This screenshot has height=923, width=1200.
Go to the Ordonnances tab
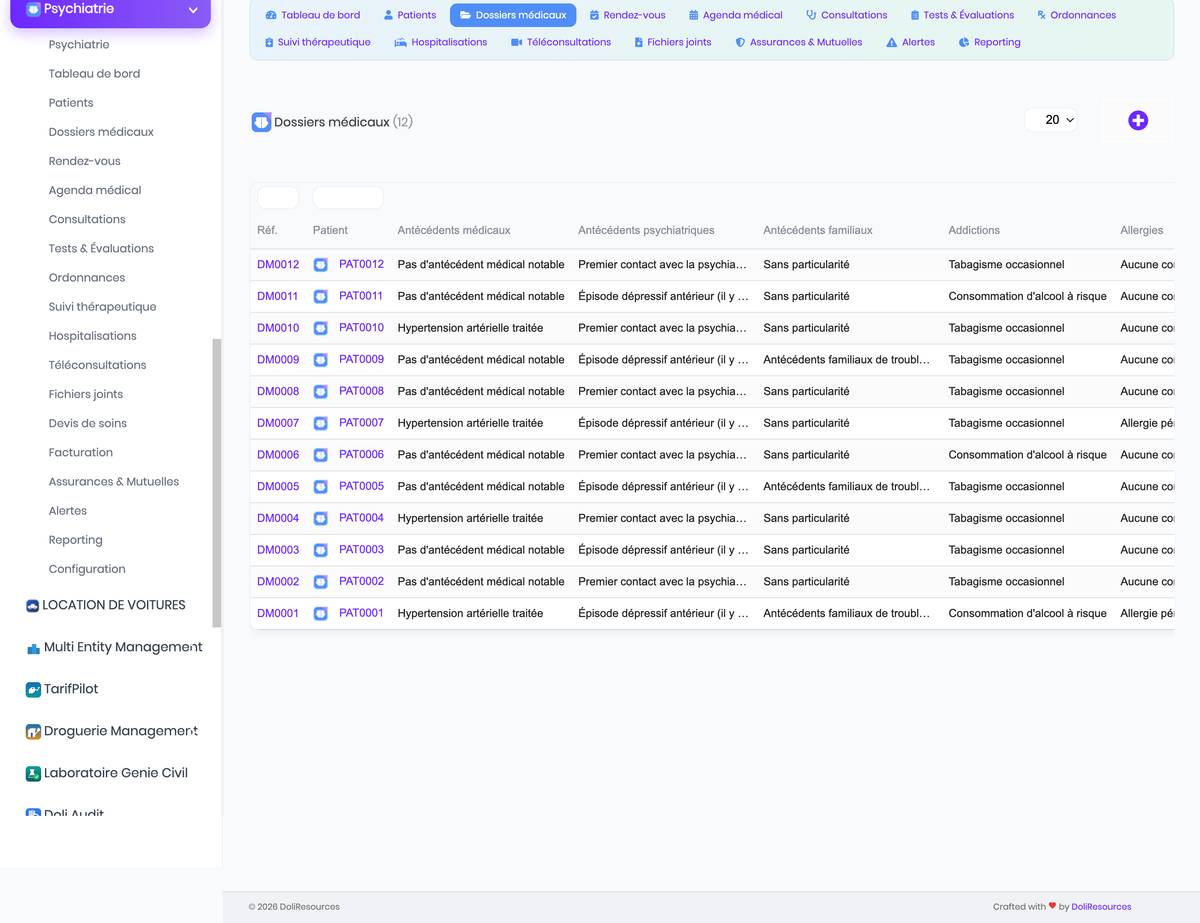pos(1077,15)
